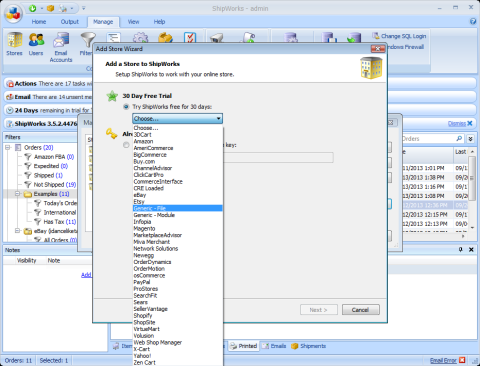Open the store type Choose... combo box
The width and height of the screenshot is (480, 366).
click(x=177, y=119)
